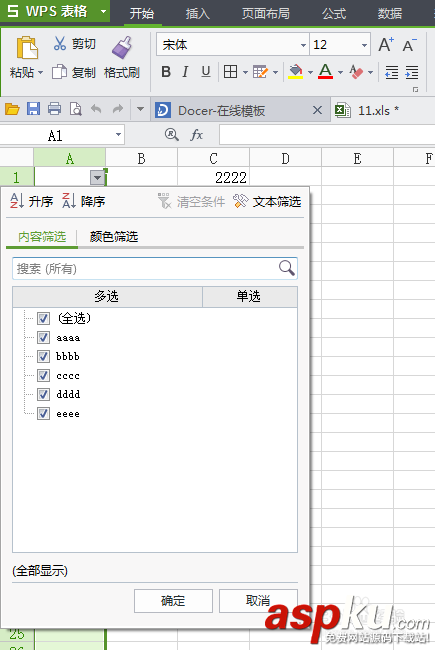Image resolution: width=435 pixels, height=650 pixels.
Task: Open the 页面布局 ribbon tab
Action: pyautogui.click(x=265, y=14)
